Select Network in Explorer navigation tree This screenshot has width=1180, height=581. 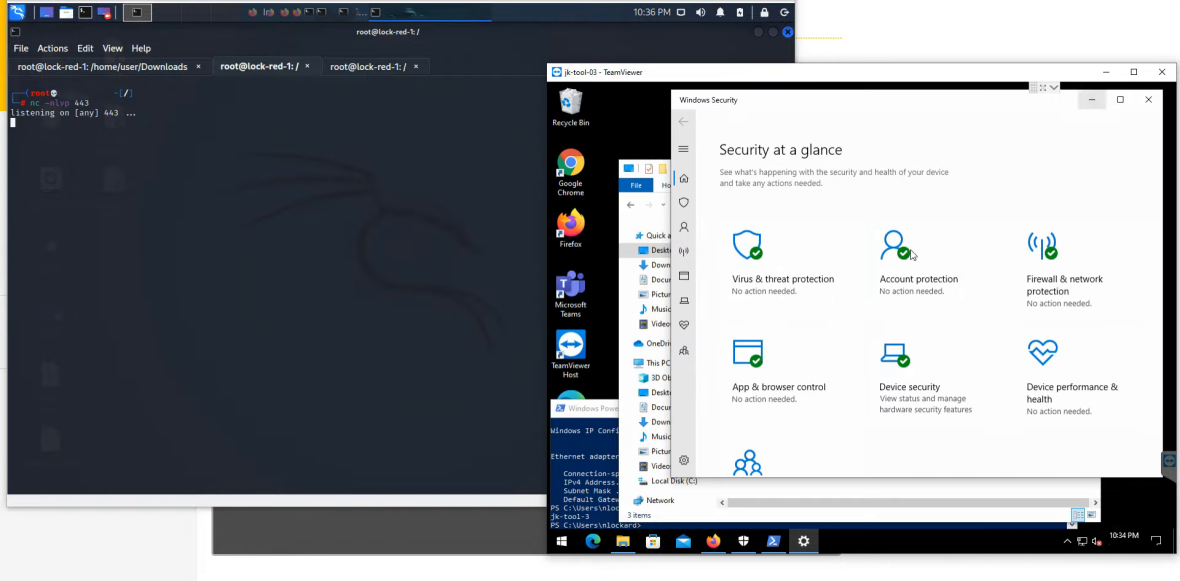click(x=654, y=500)
